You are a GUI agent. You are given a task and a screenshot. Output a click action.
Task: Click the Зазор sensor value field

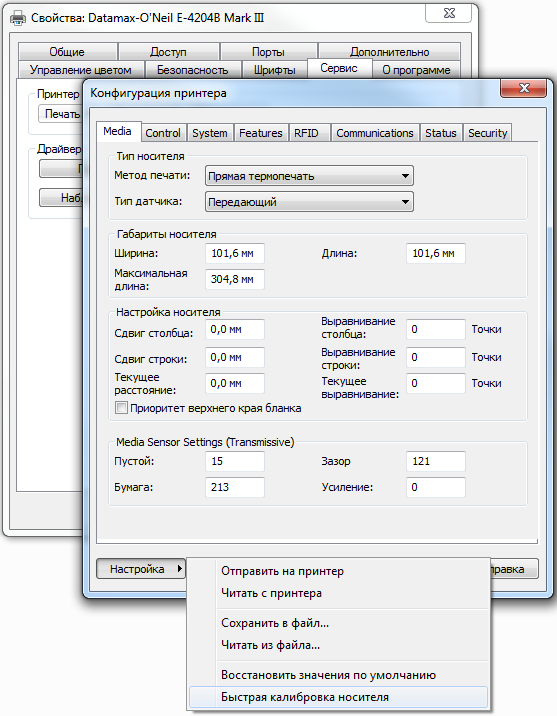[x=436, y=461]
